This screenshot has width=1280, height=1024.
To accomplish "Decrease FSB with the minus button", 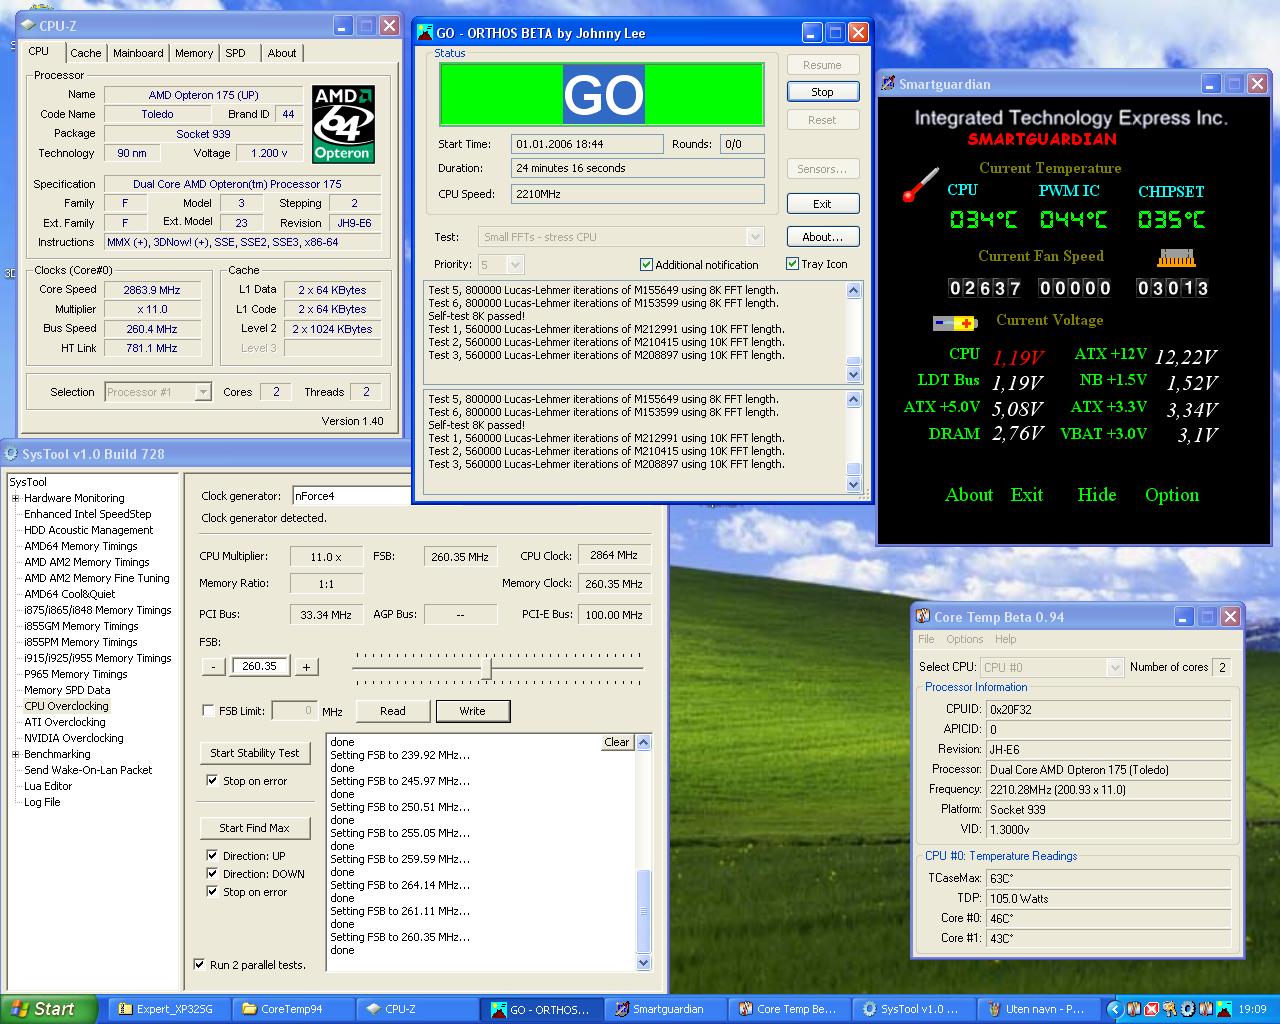I will [212, 666].
